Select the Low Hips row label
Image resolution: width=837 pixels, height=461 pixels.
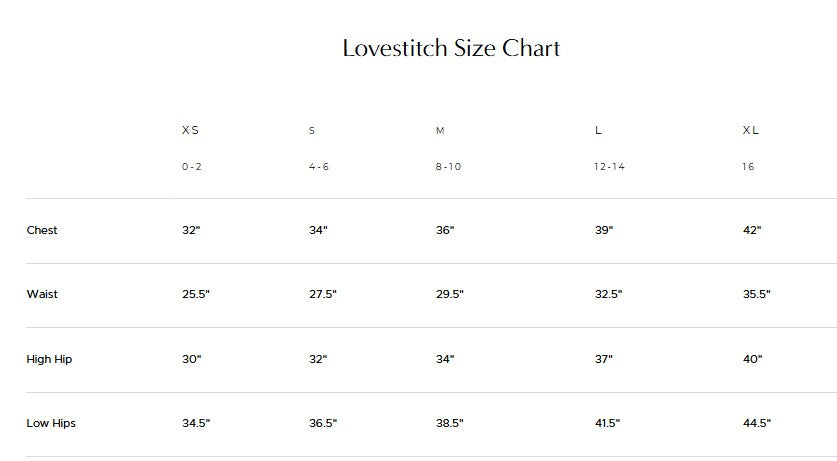[51, 423]
